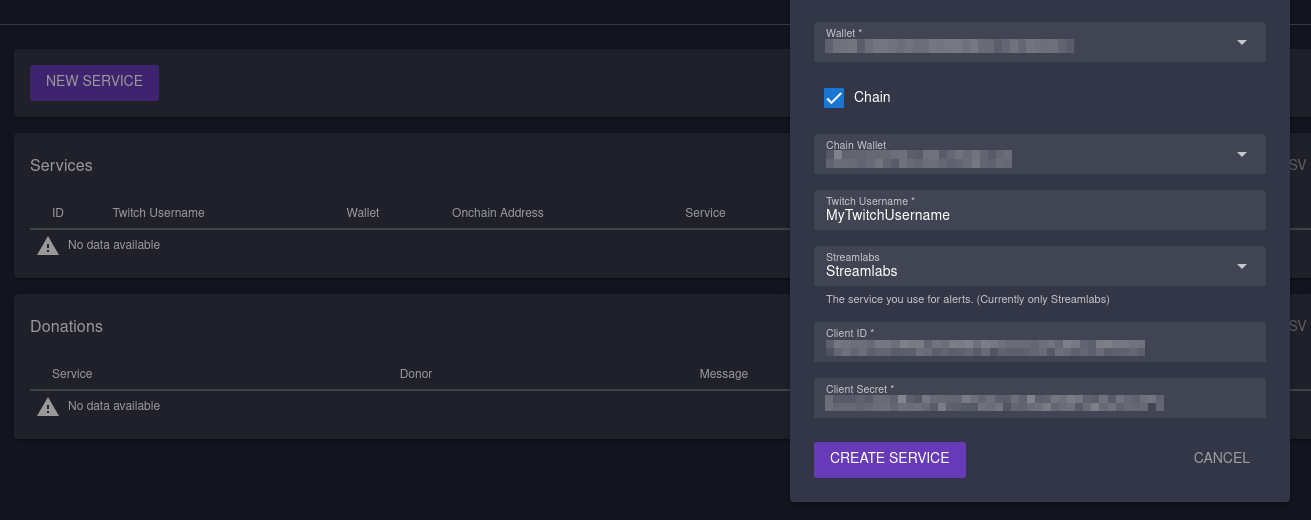Click Service column header in Donations table

tap(72, 374)
